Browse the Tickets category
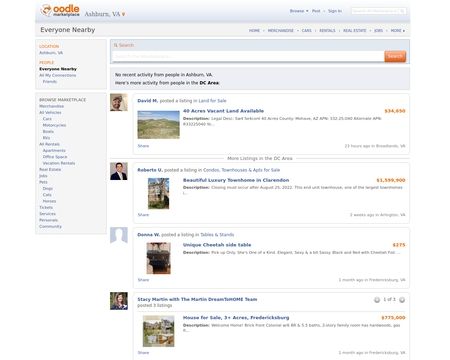The height and width of the screenshot is (360, 450). (x=46, y=207)
